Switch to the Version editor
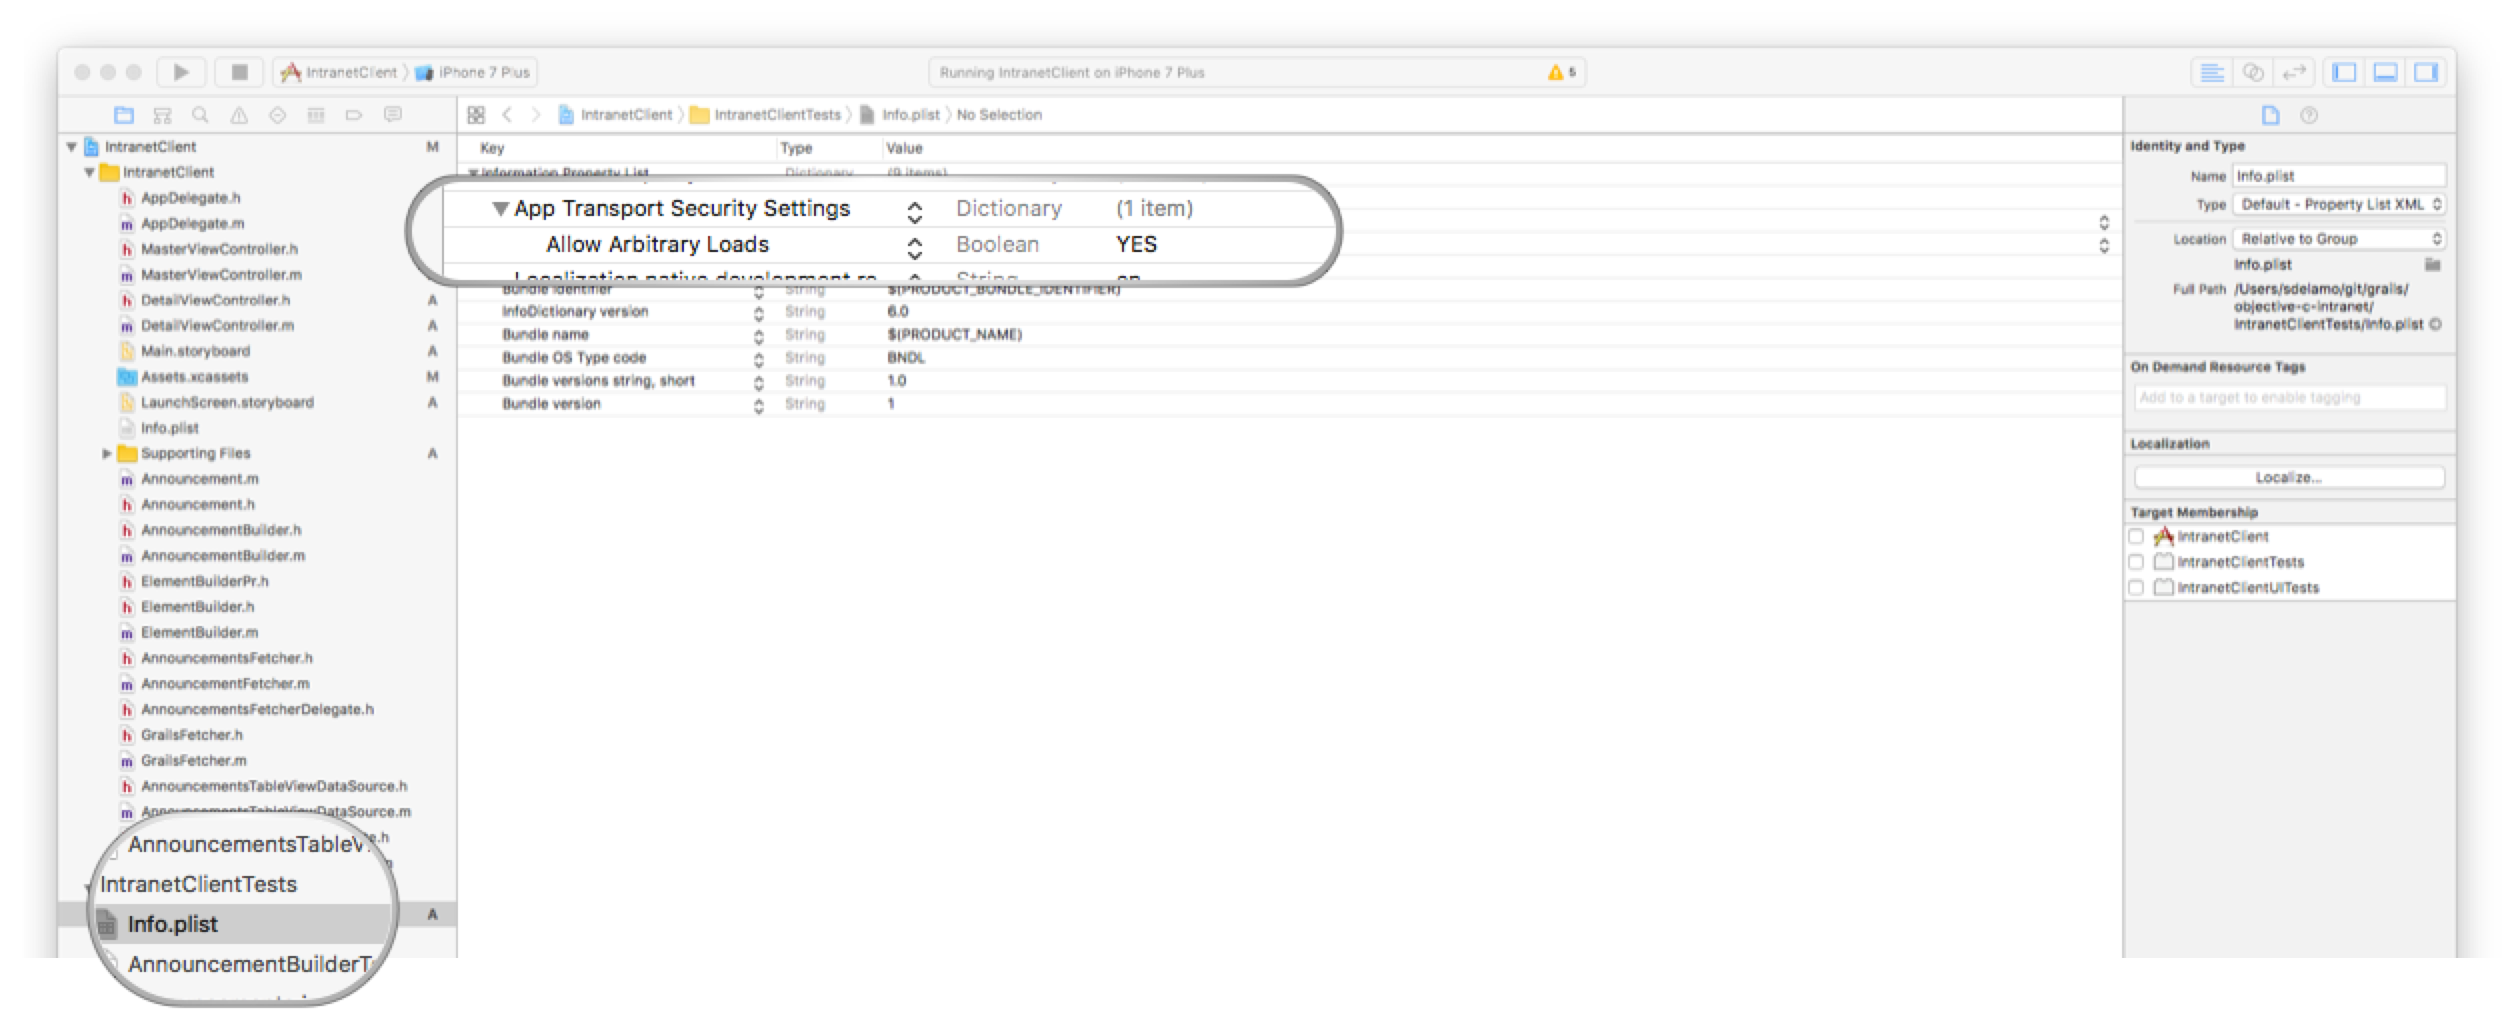 pos(2293,72)
